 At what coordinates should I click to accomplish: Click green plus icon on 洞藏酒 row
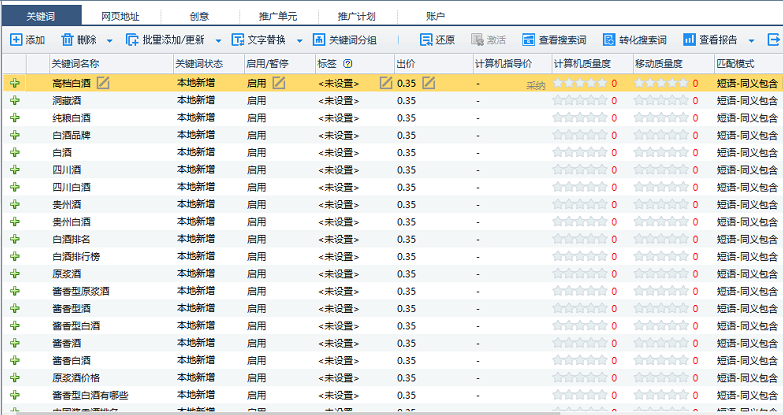coord(15,100)
